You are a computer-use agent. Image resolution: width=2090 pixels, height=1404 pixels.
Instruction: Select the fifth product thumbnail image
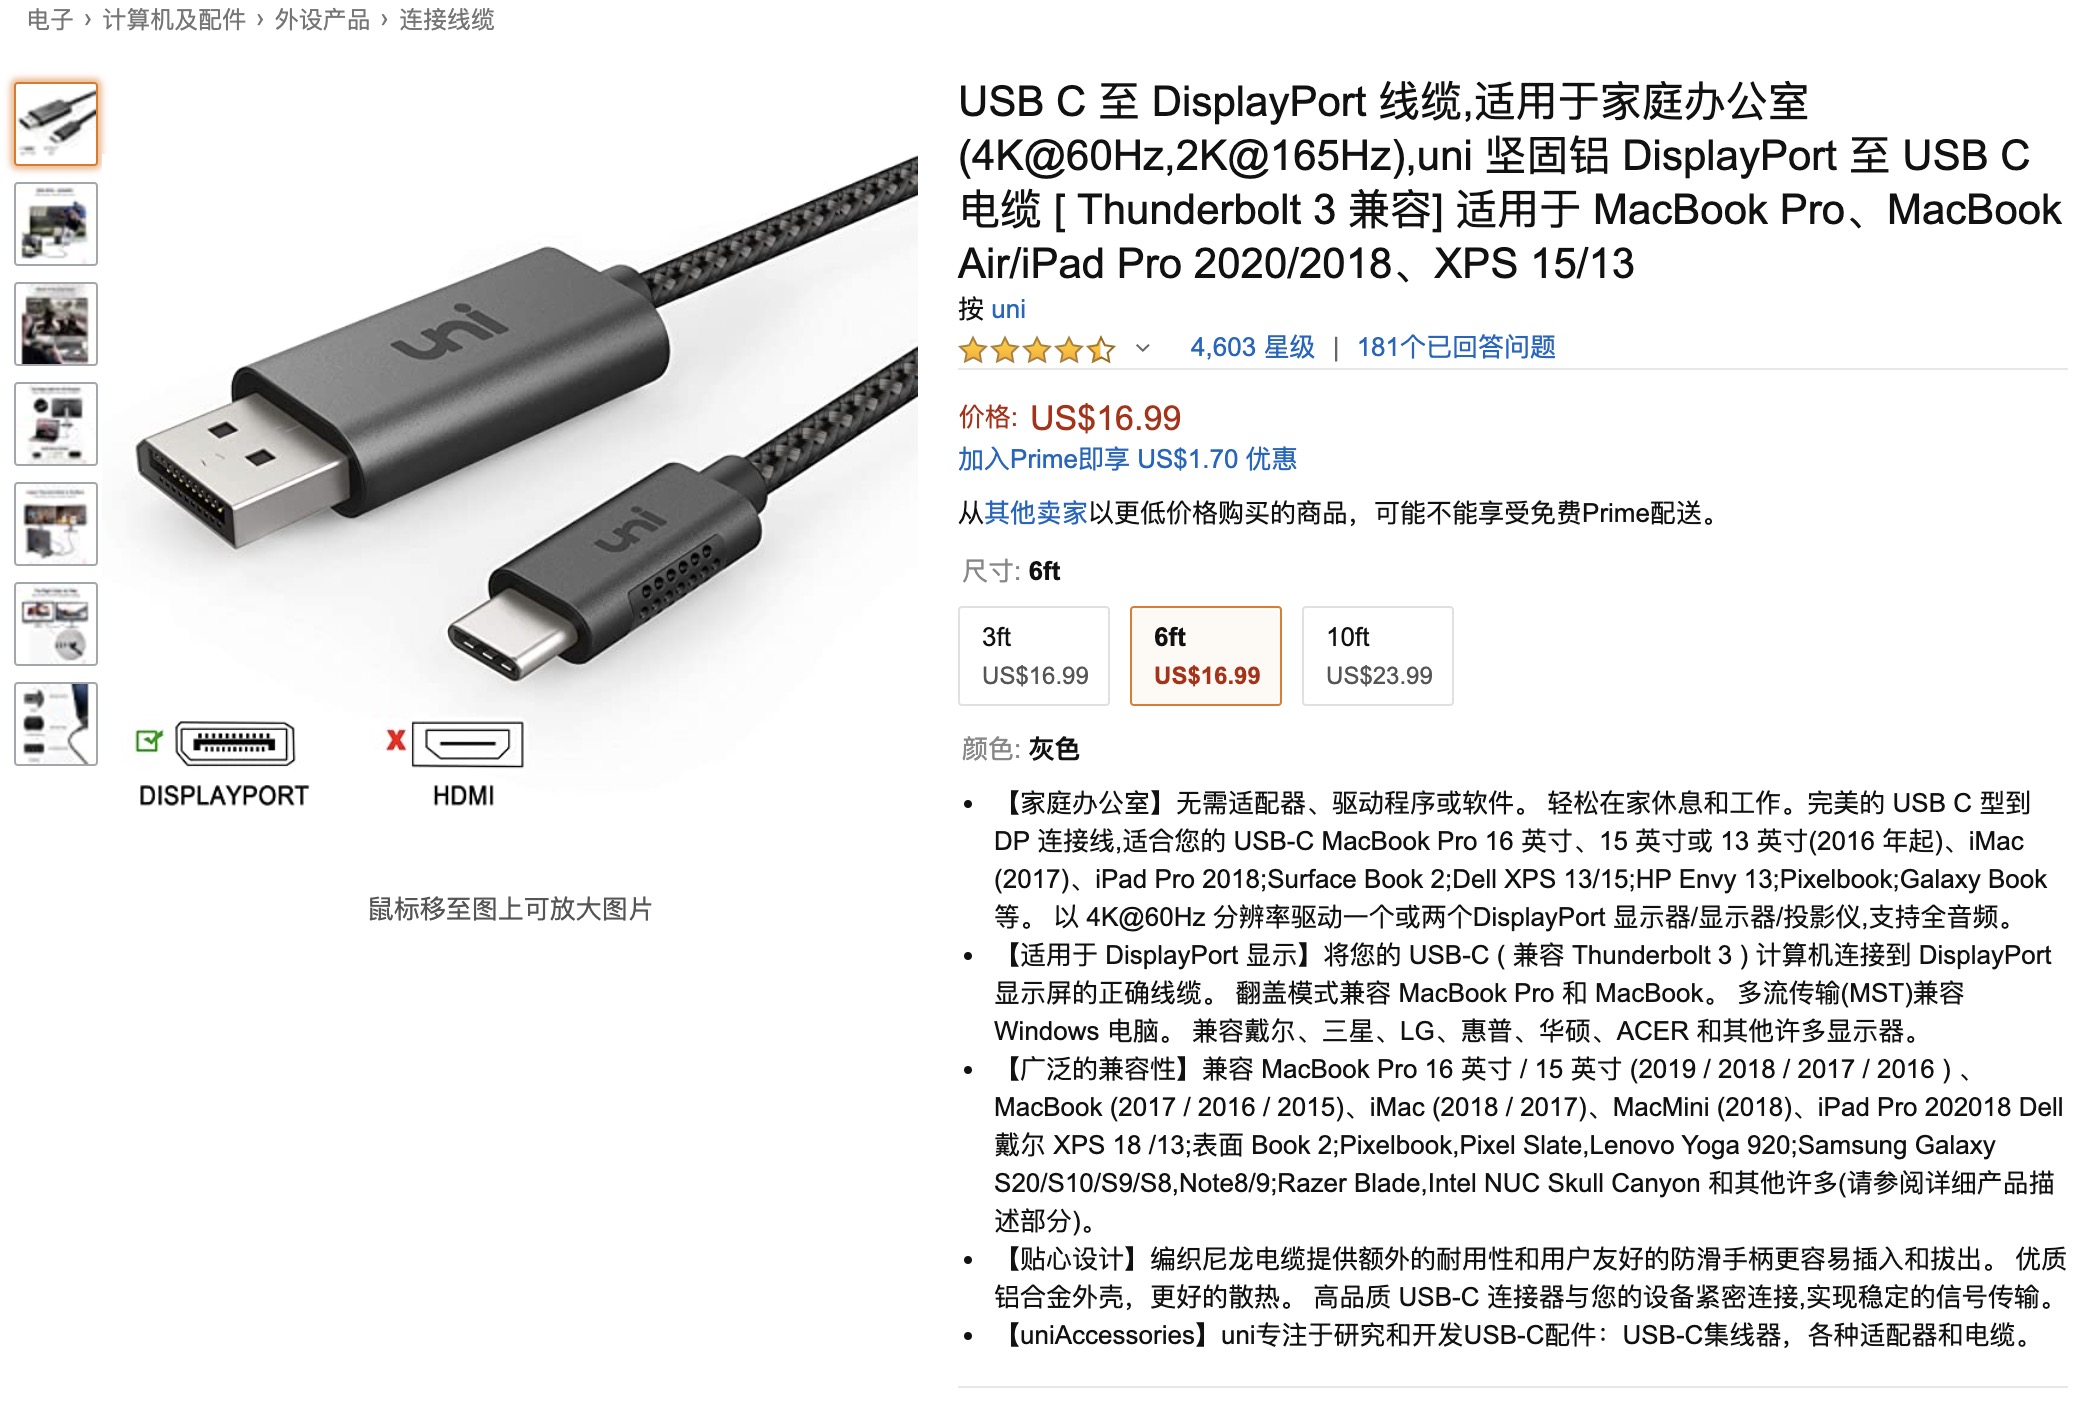pyautogui.click(x=56, y=524)
